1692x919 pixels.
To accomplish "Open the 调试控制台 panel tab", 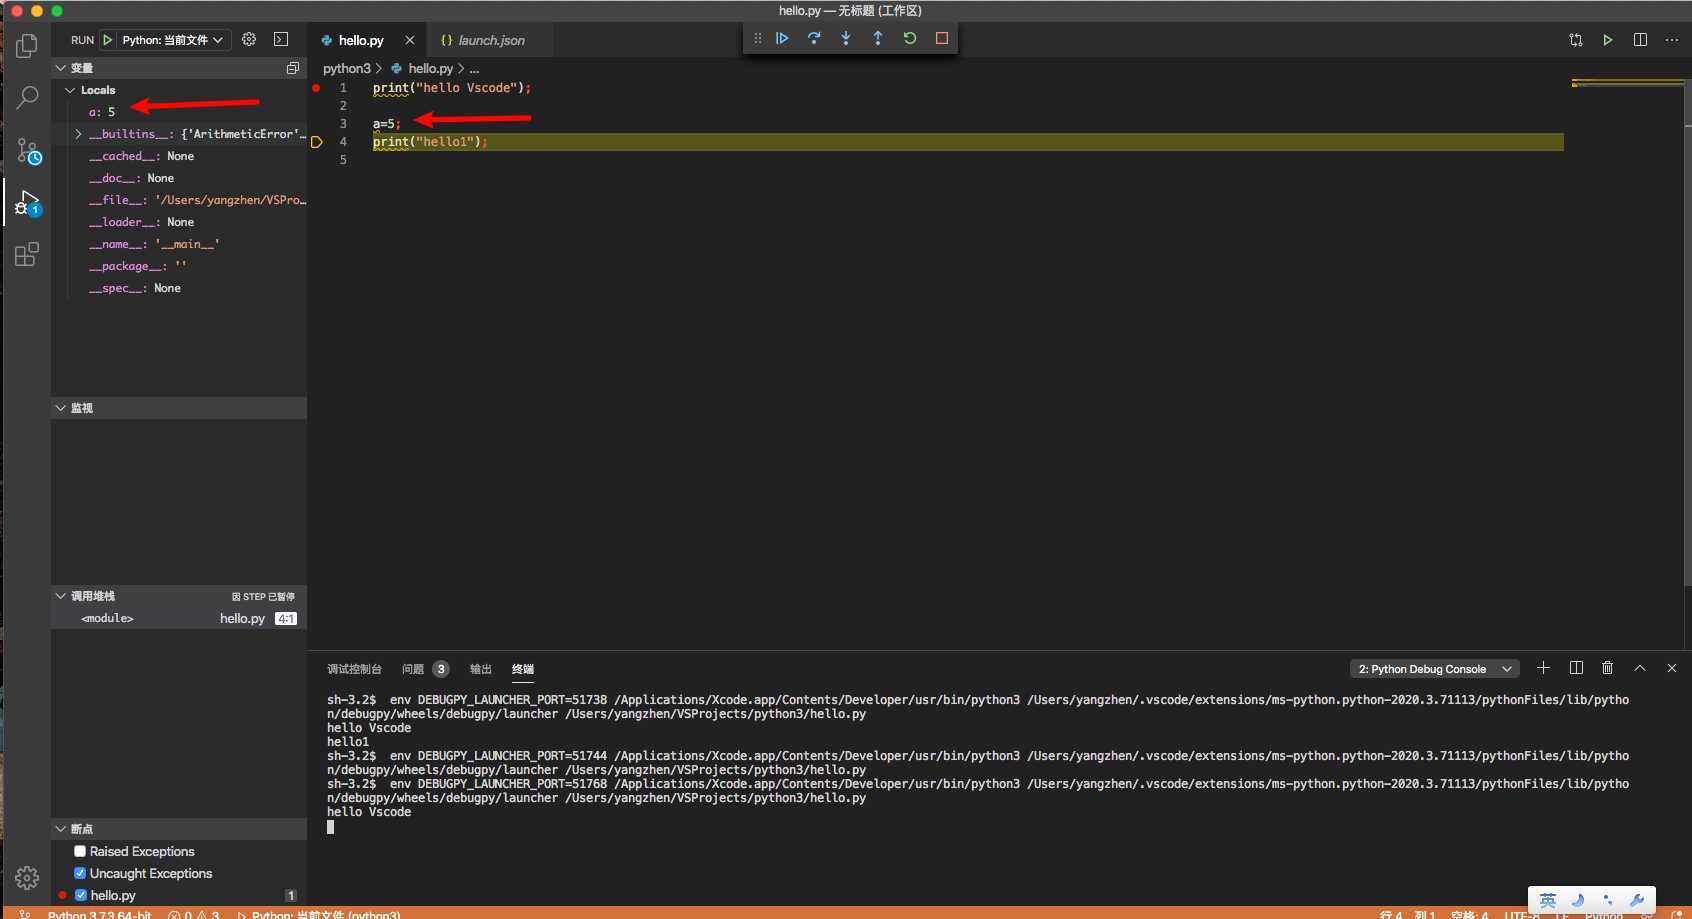I will (354, 669).
